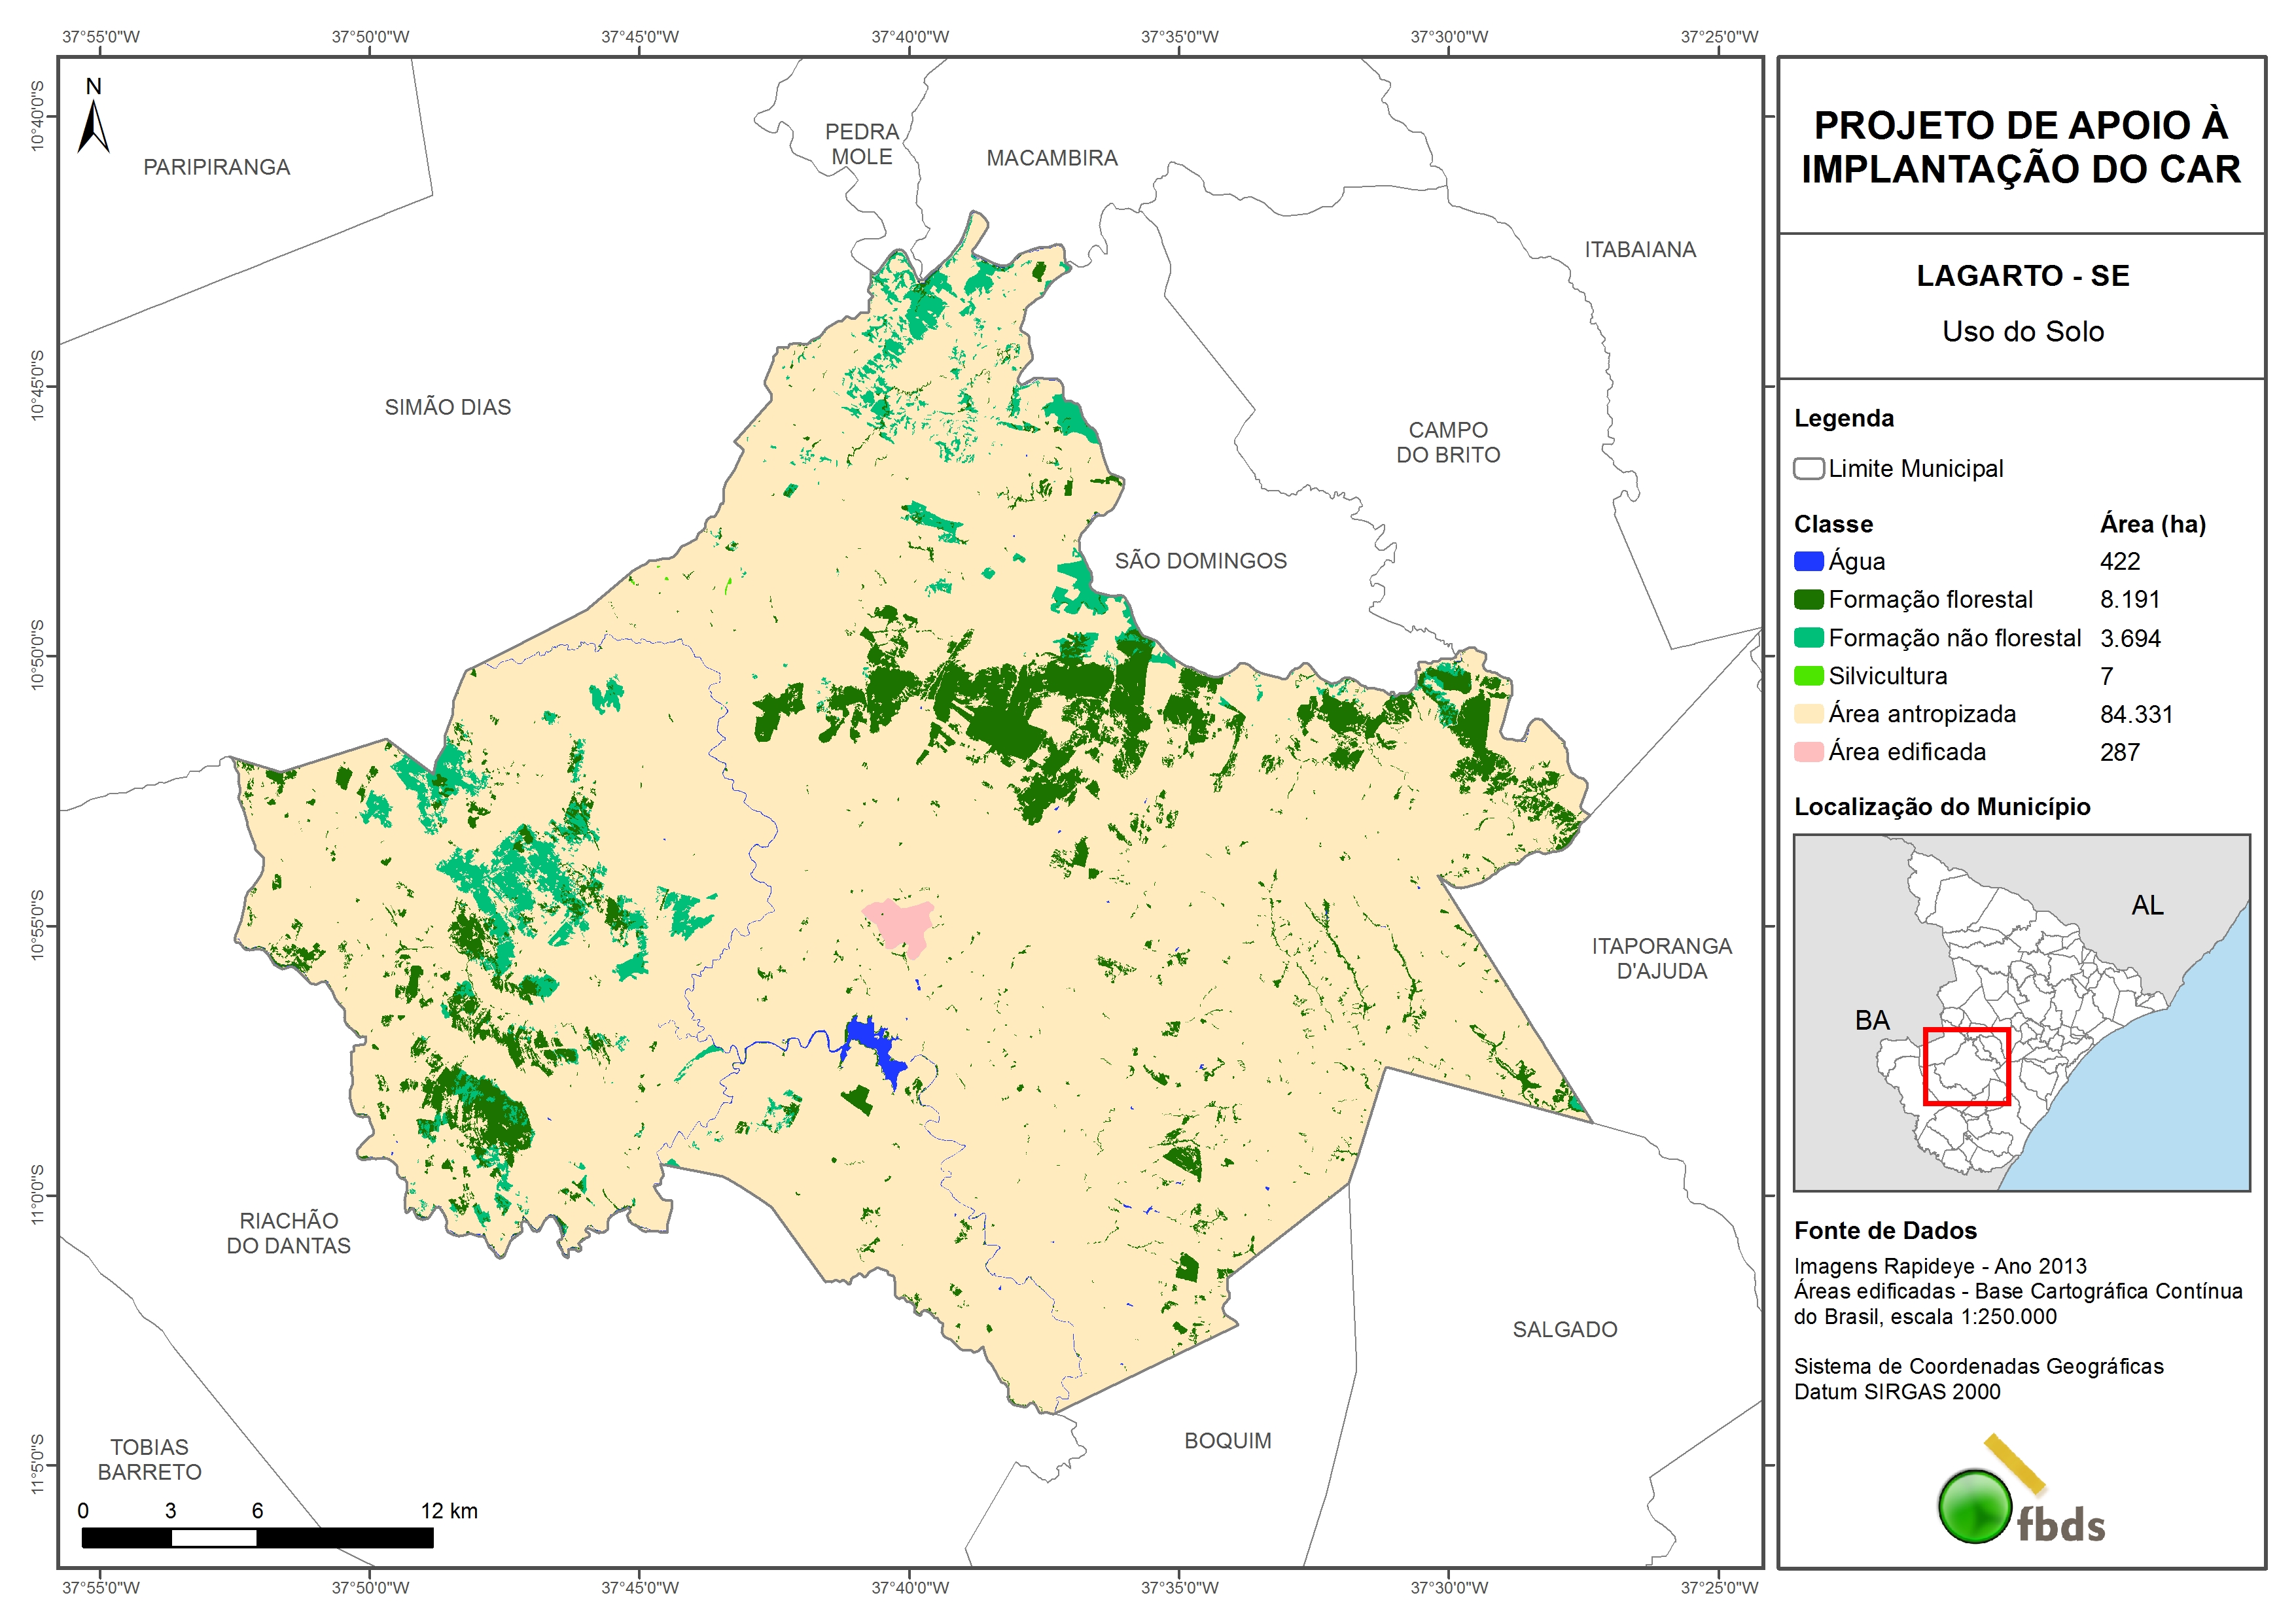
Task: Click the Silvicultura bright green swatch
Action: 1808,676
